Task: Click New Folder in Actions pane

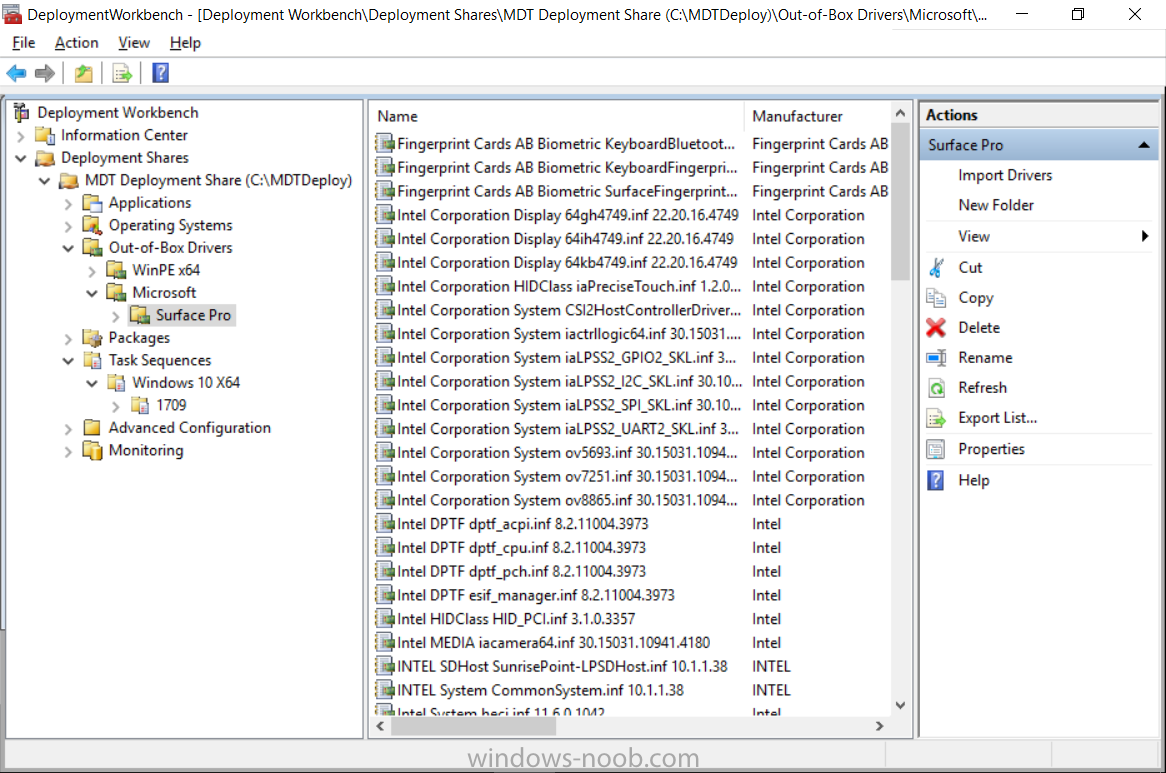Action: tap(996, 205)
